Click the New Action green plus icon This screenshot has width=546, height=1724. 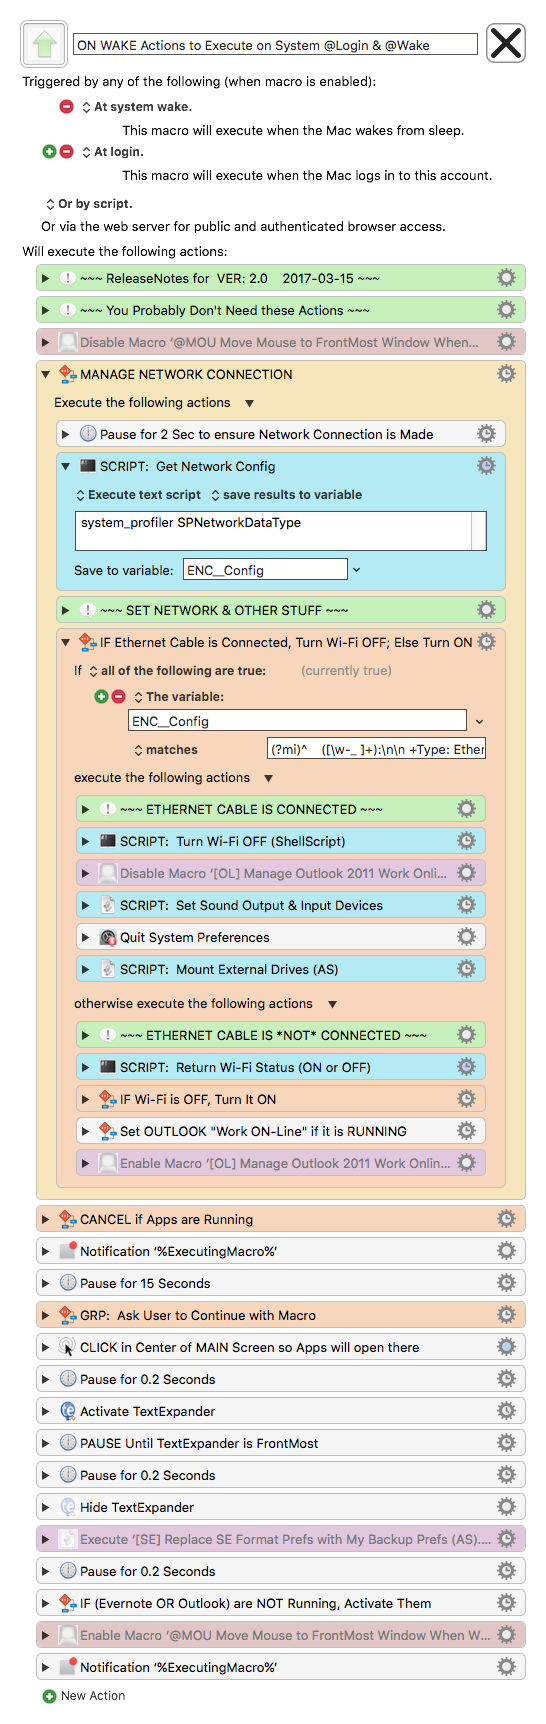[49, 1696]
